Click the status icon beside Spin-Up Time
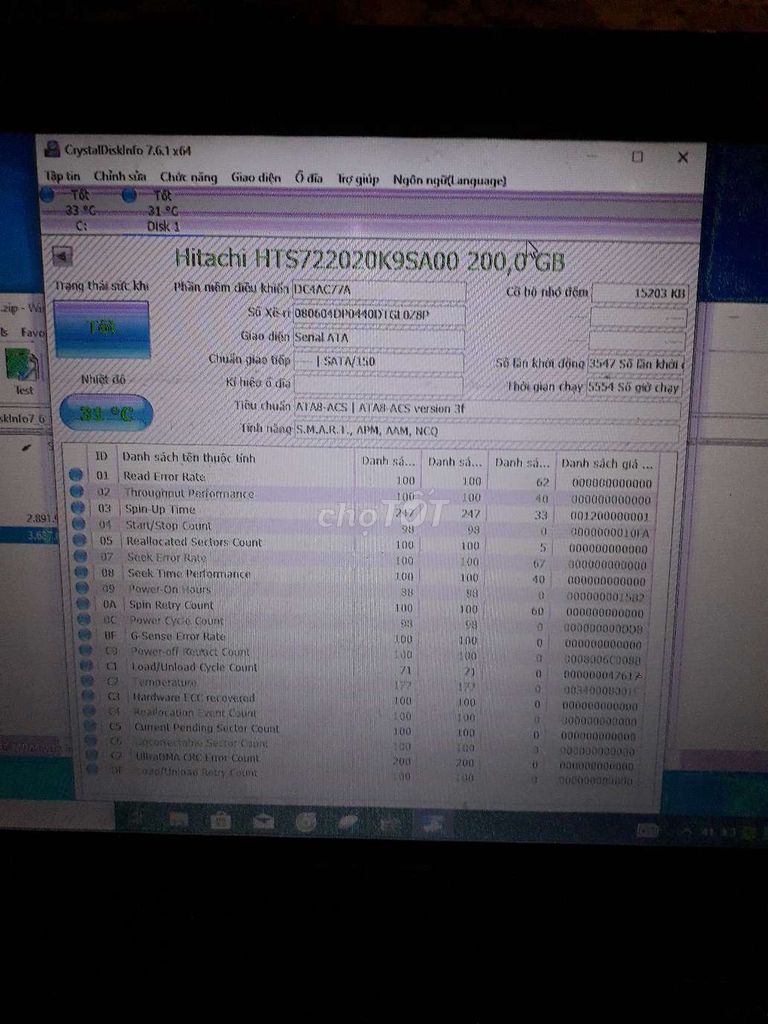The image size is (768, 1024). pyautogui.click(x=78, y=507)
